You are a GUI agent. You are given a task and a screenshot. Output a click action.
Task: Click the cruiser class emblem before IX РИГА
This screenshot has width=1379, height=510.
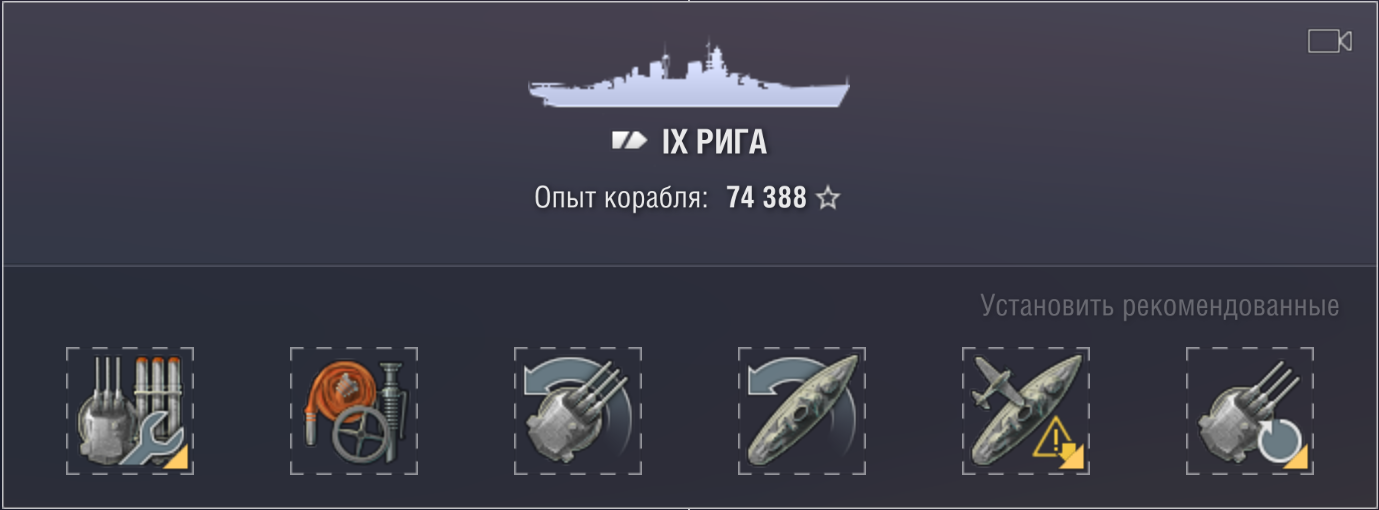coord(630,141)
